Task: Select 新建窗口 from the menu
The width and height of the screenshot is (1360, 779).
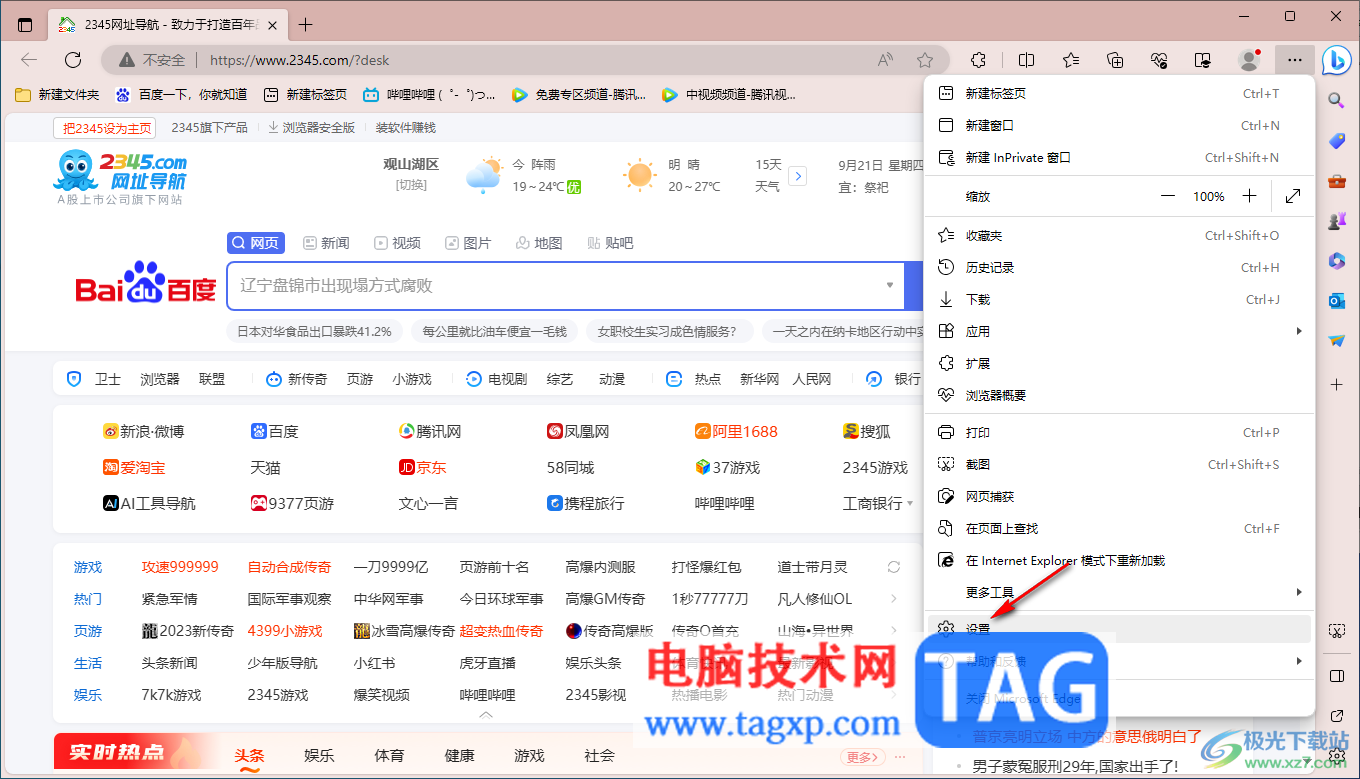Action: coord(1119,125)
